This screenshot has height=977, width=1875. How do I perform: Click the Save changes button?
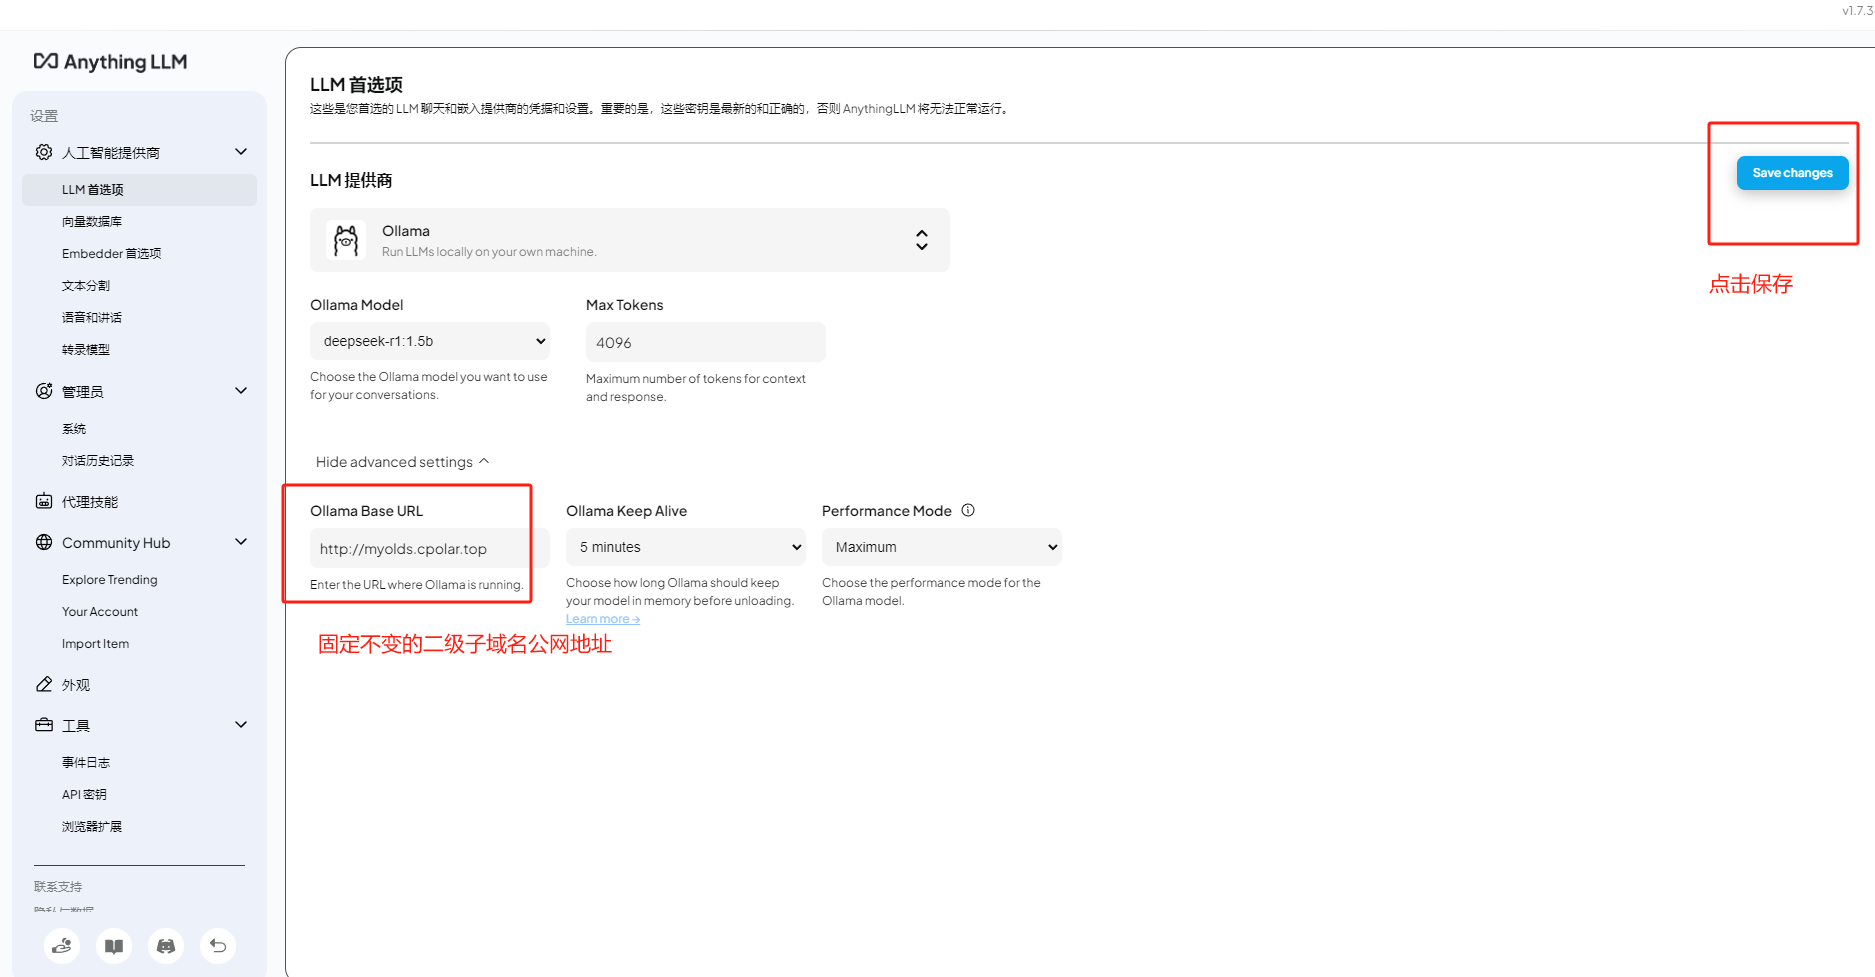click(x=1793, y=173)
